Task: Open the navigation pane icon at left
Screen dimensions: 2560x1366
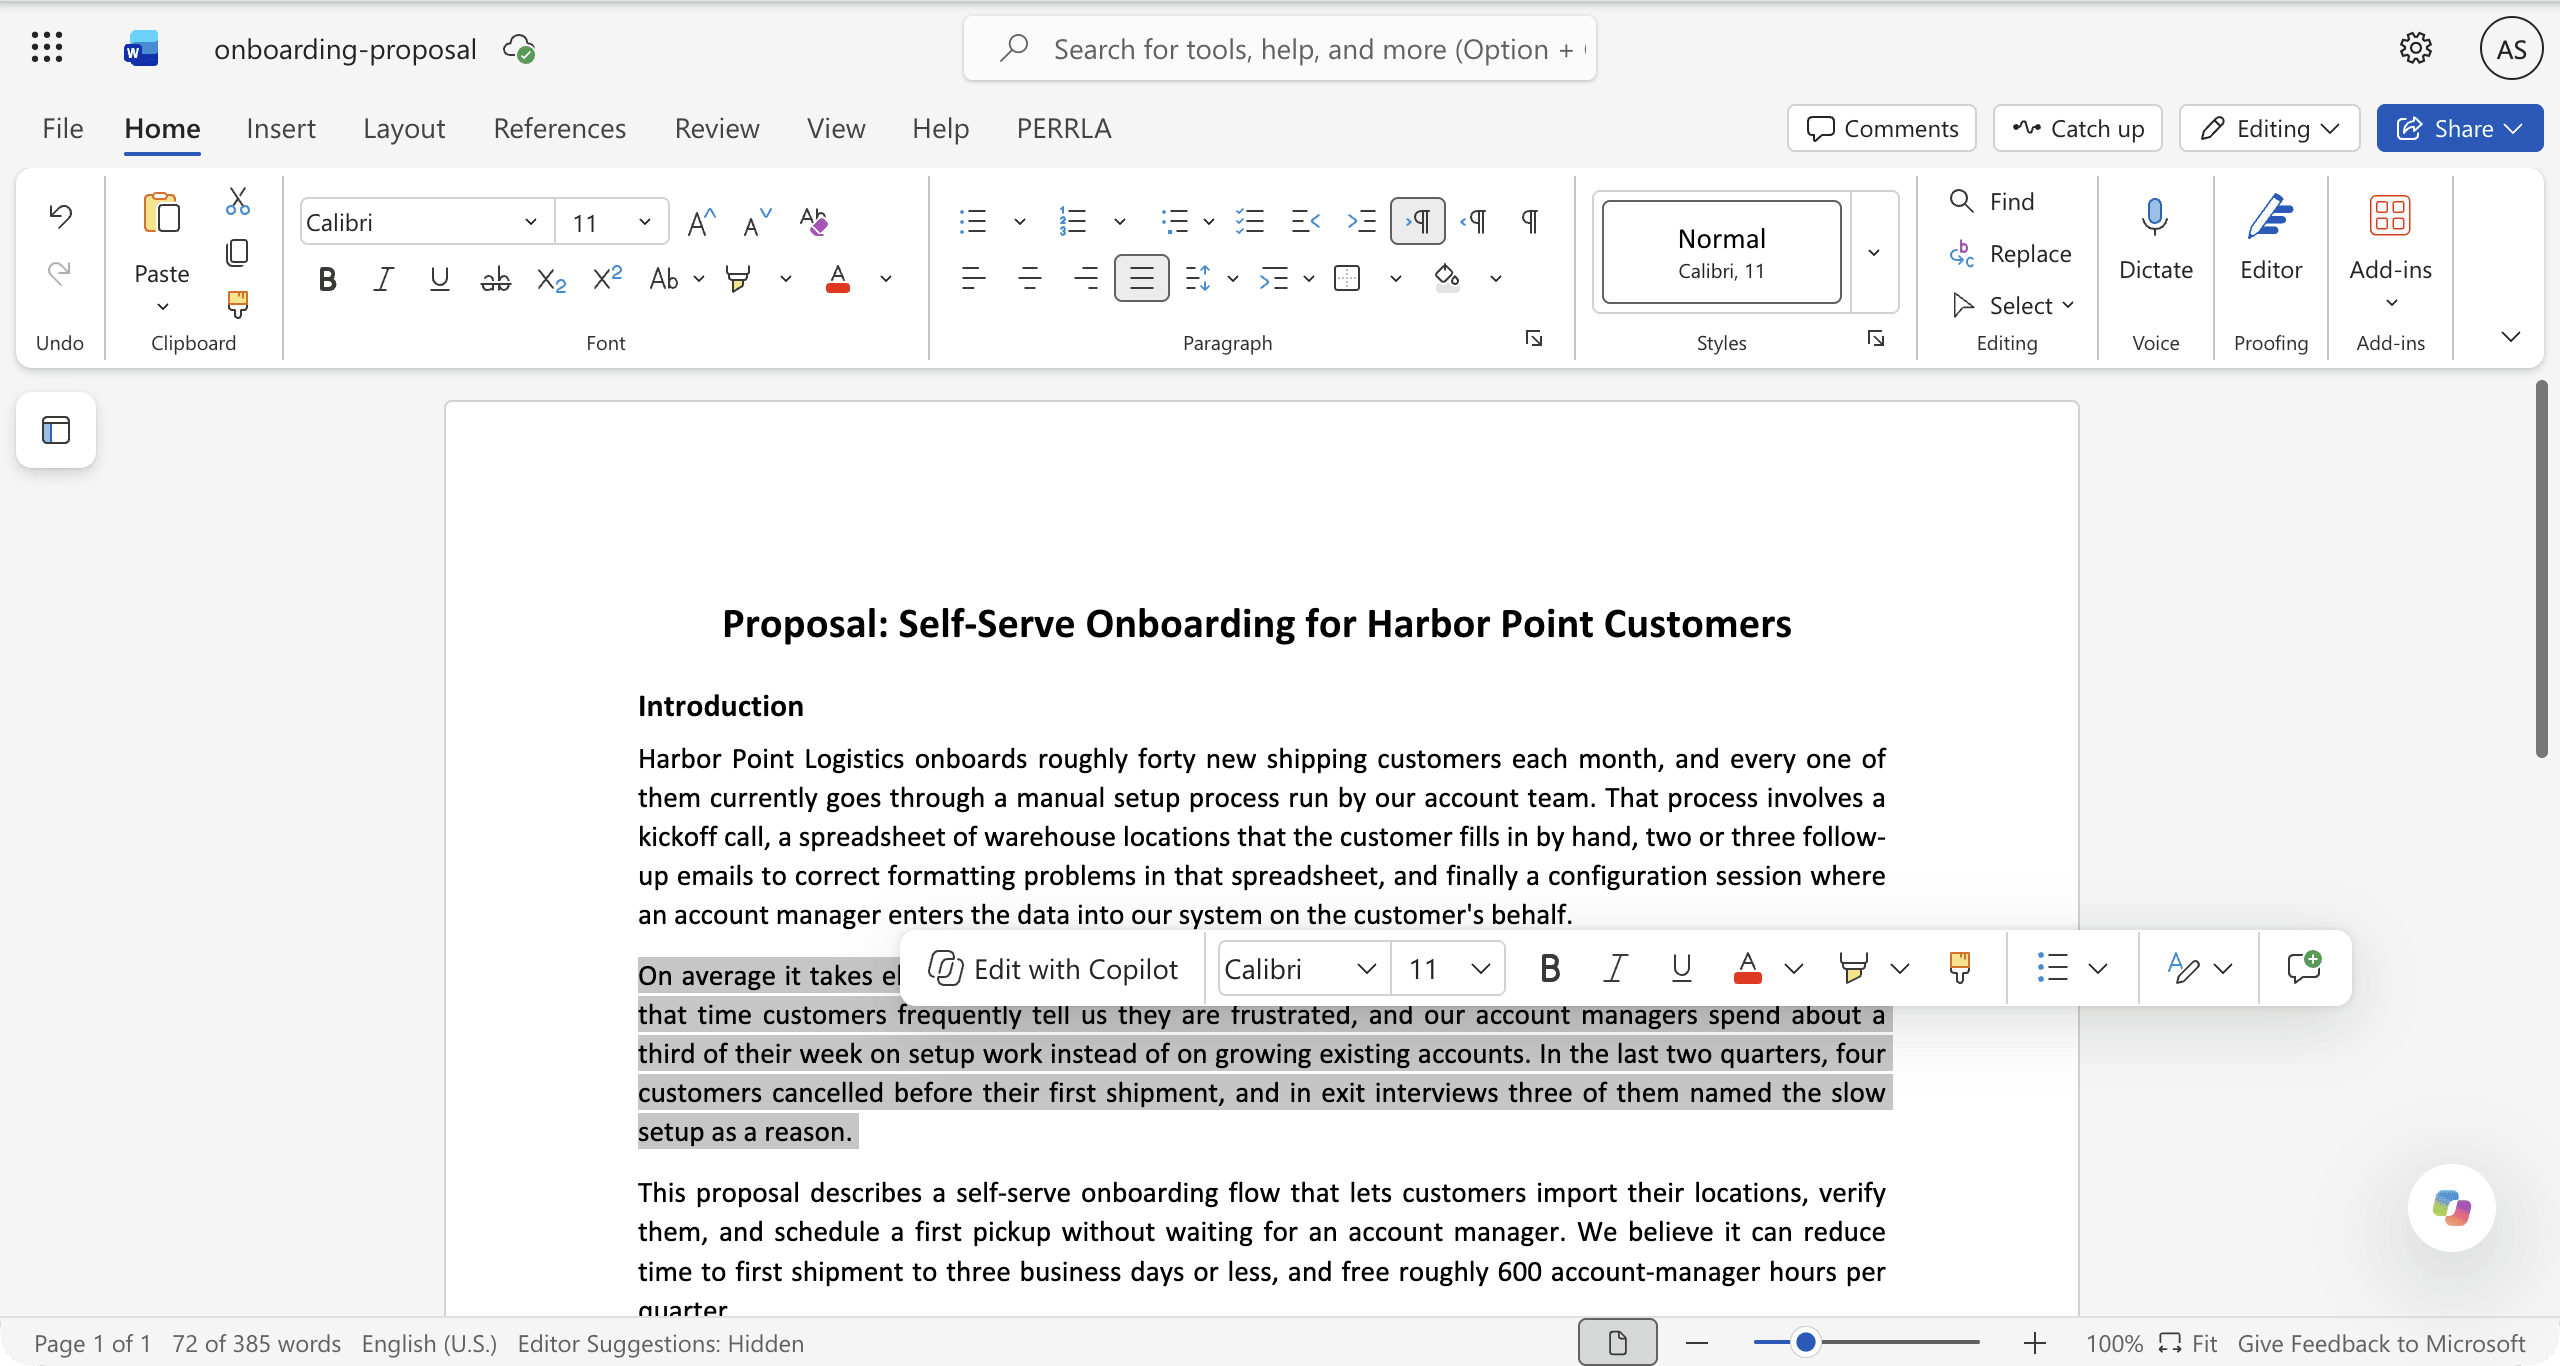Action: 56,430
